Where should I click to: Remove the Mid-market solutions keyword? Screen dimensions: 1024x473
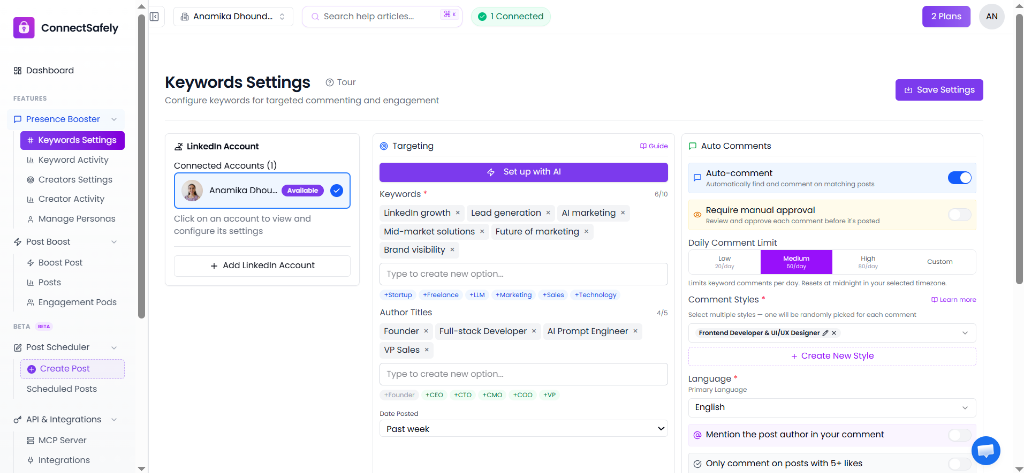click(x=482, y=231)
